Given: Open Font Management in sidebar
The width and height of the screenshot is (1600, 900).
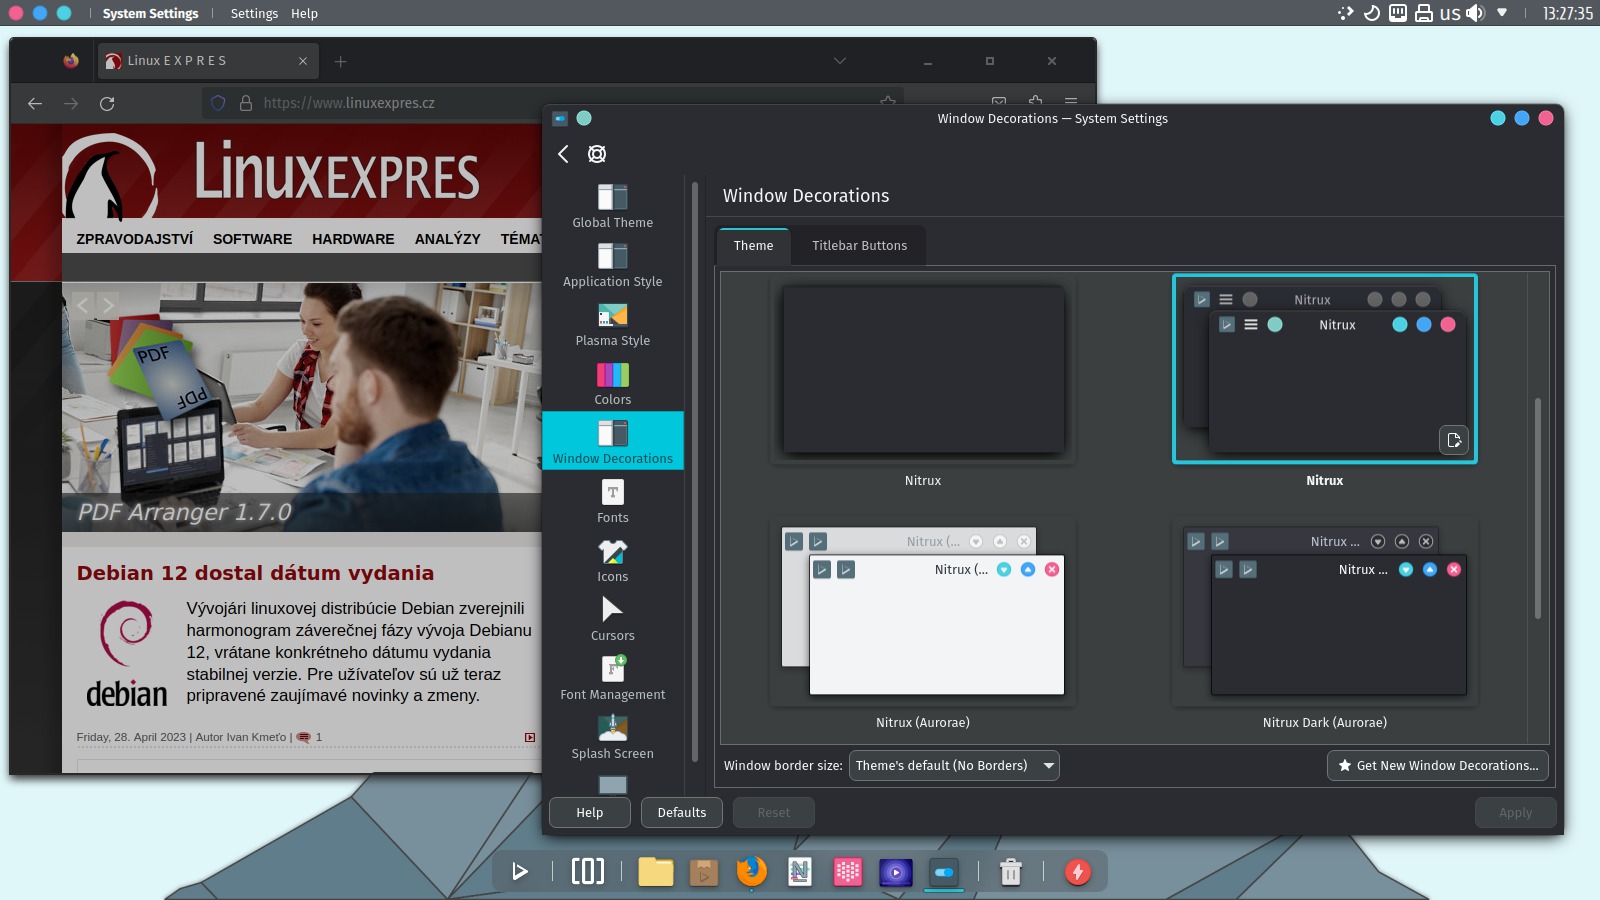Looking at the screenshot, I should [613, 678].
